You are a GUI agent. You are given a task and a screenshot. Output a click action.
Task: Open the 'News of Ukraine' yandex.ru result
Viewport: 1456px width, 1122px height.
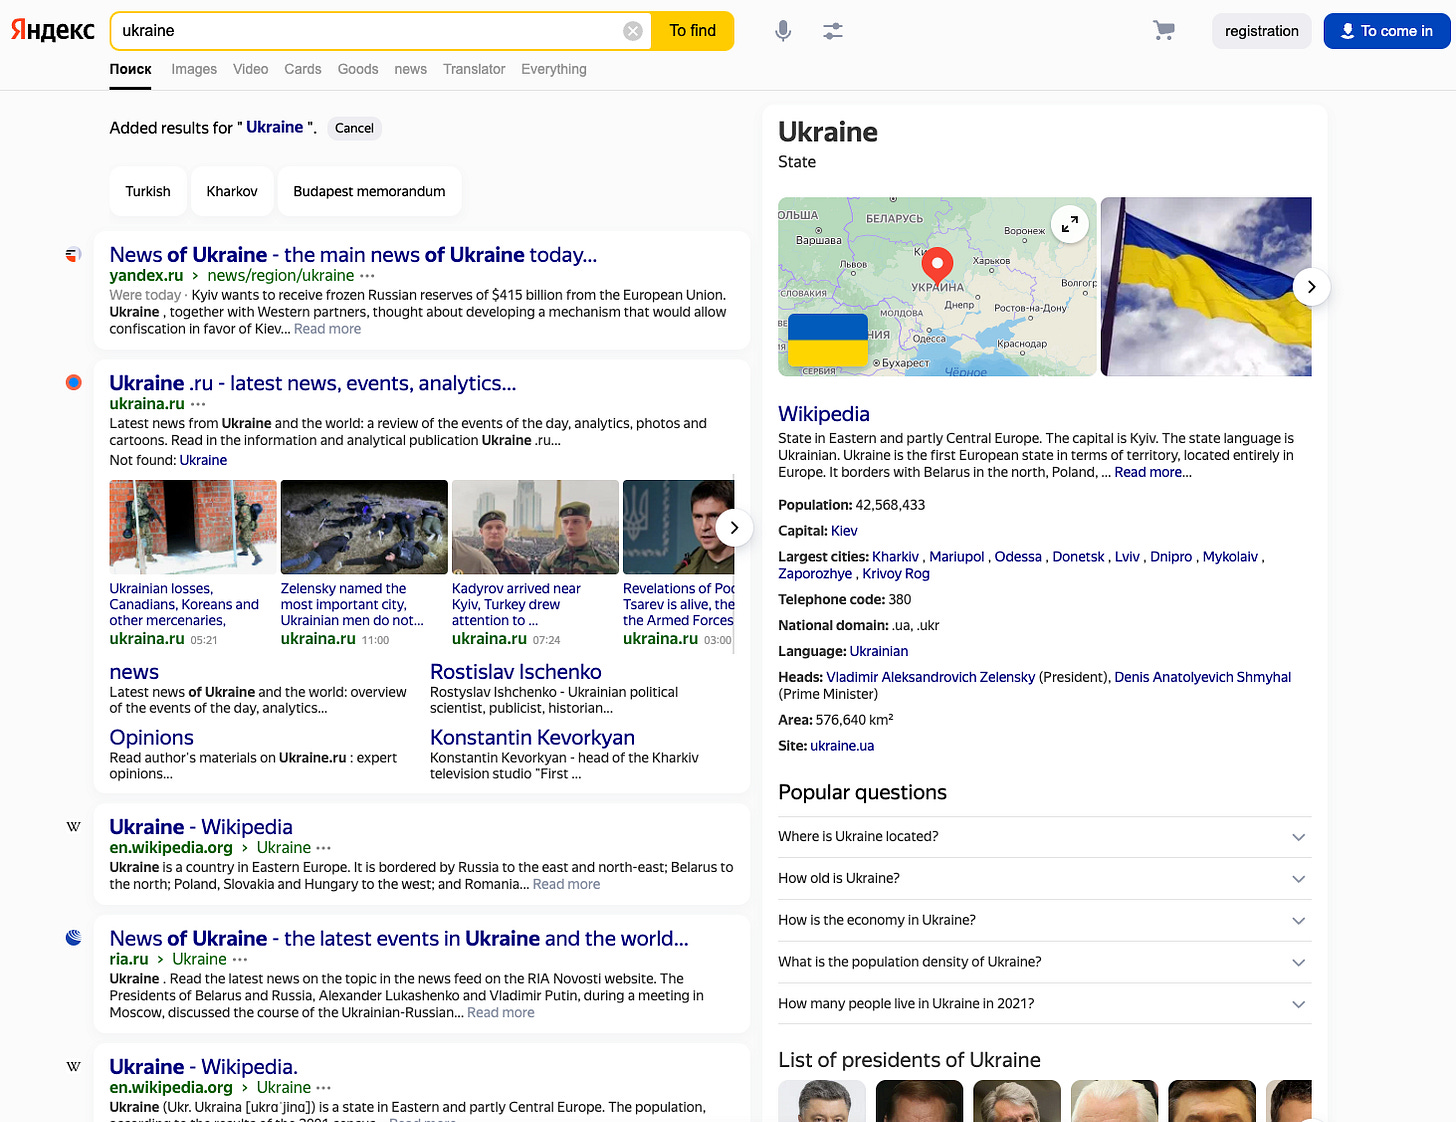(x=353, y=255)
